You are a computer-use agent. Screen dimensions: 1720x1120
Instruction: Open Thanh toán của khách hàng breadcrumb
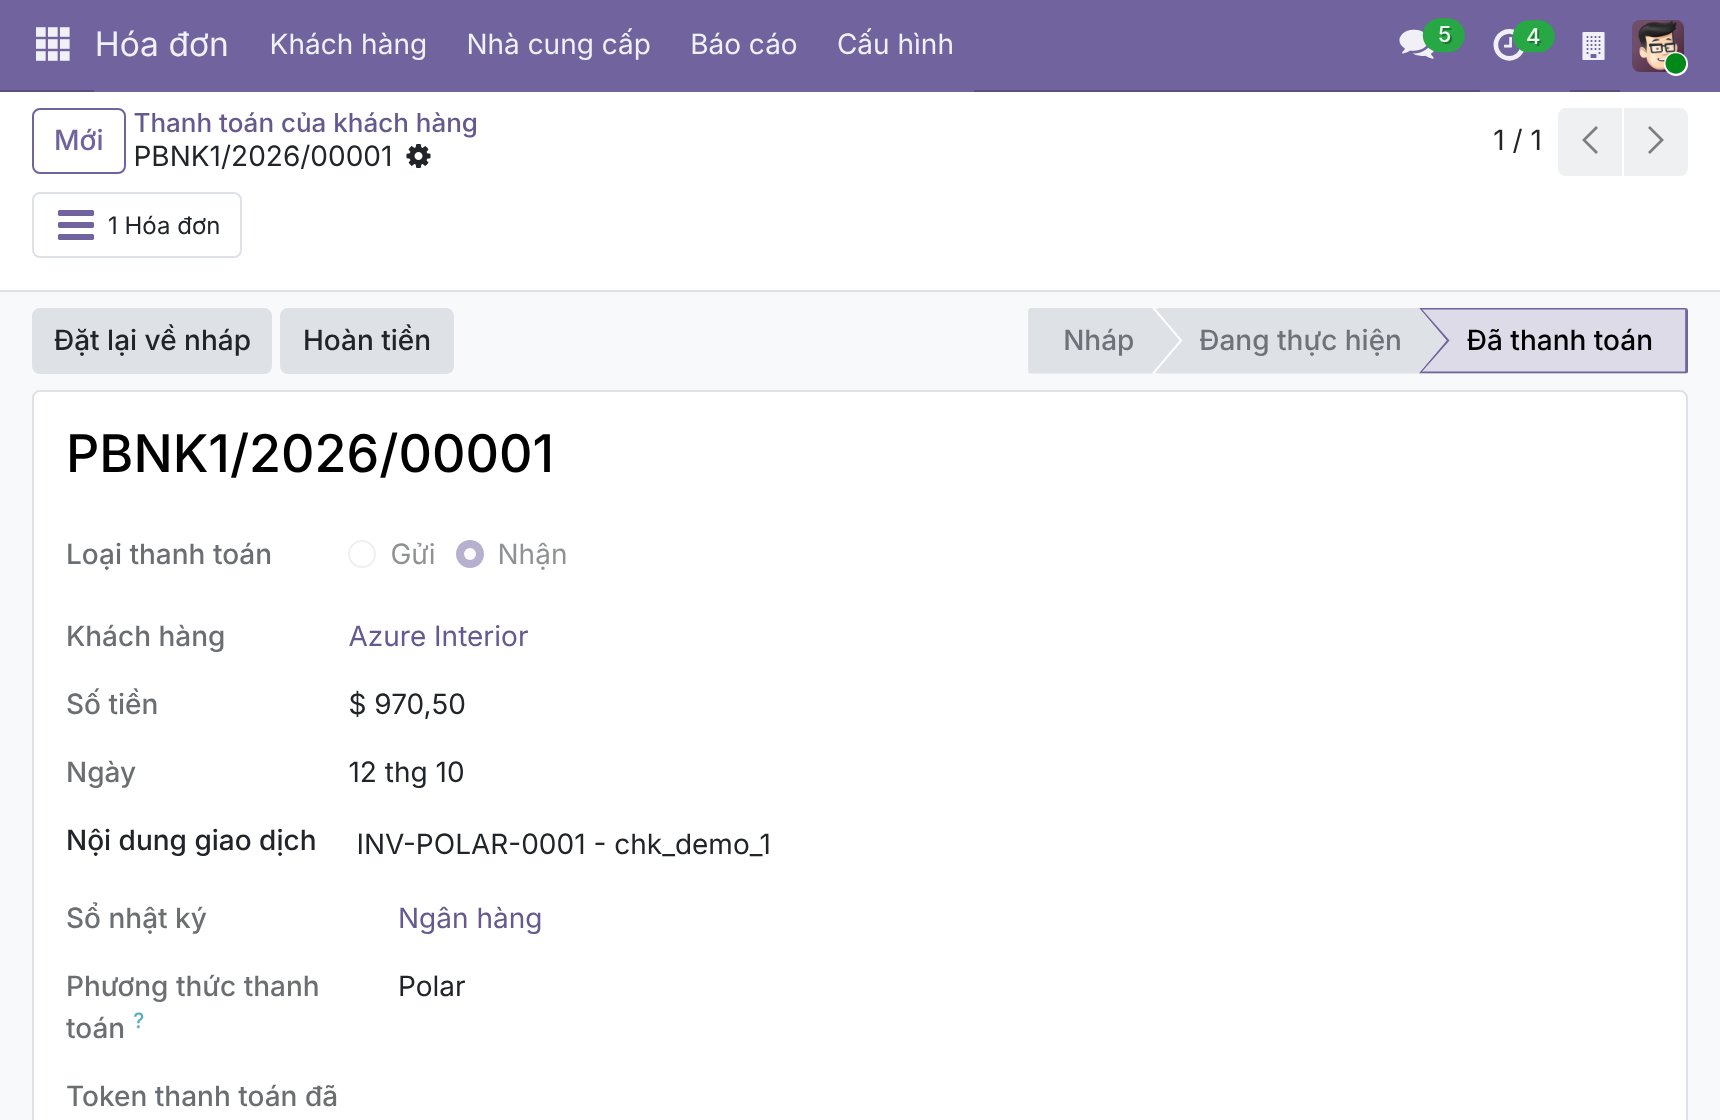point(306,123)
